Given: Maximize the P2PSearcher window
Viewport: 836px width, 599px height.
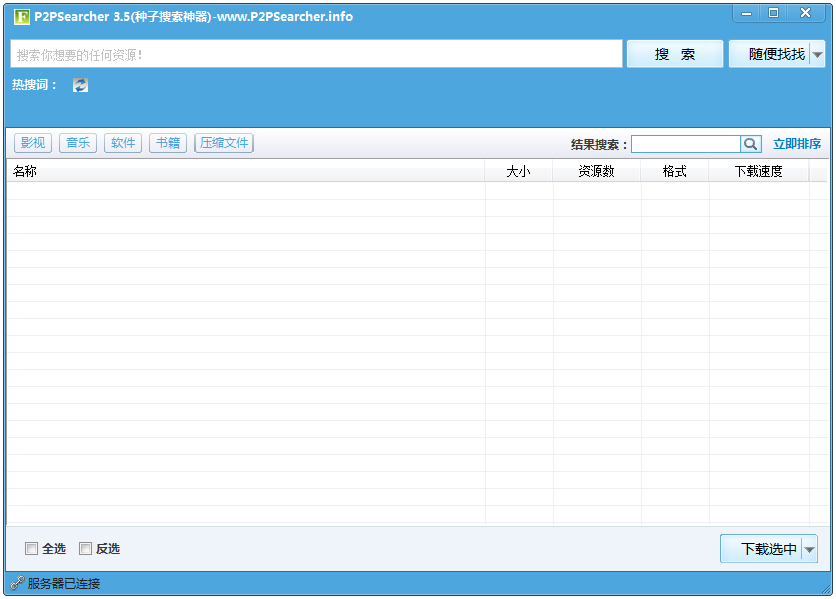Looking at the screenshot, I should click(x=774, y=13).
